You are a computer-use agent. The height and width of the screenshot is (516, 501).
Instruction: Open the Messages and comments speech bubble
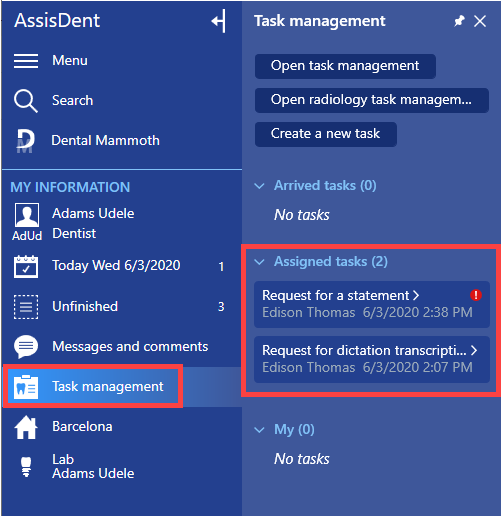click(26, 347)
